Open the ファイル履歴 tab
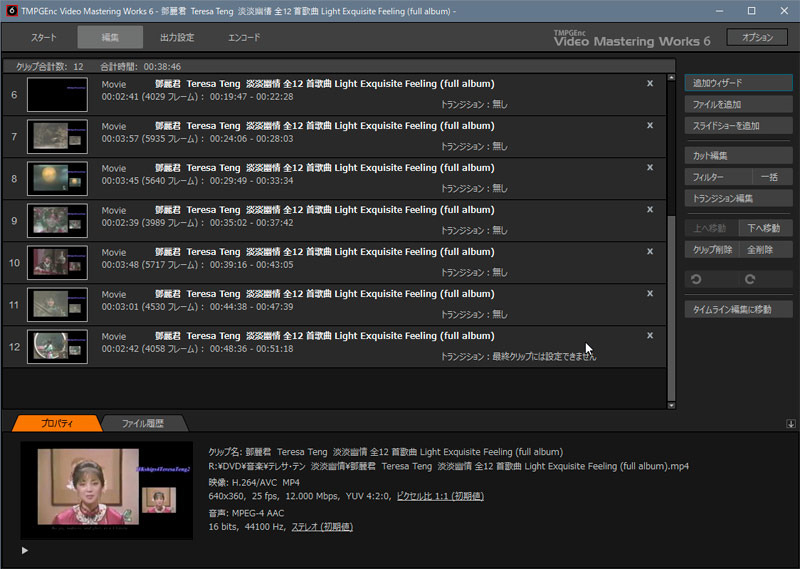 (143, 423)
